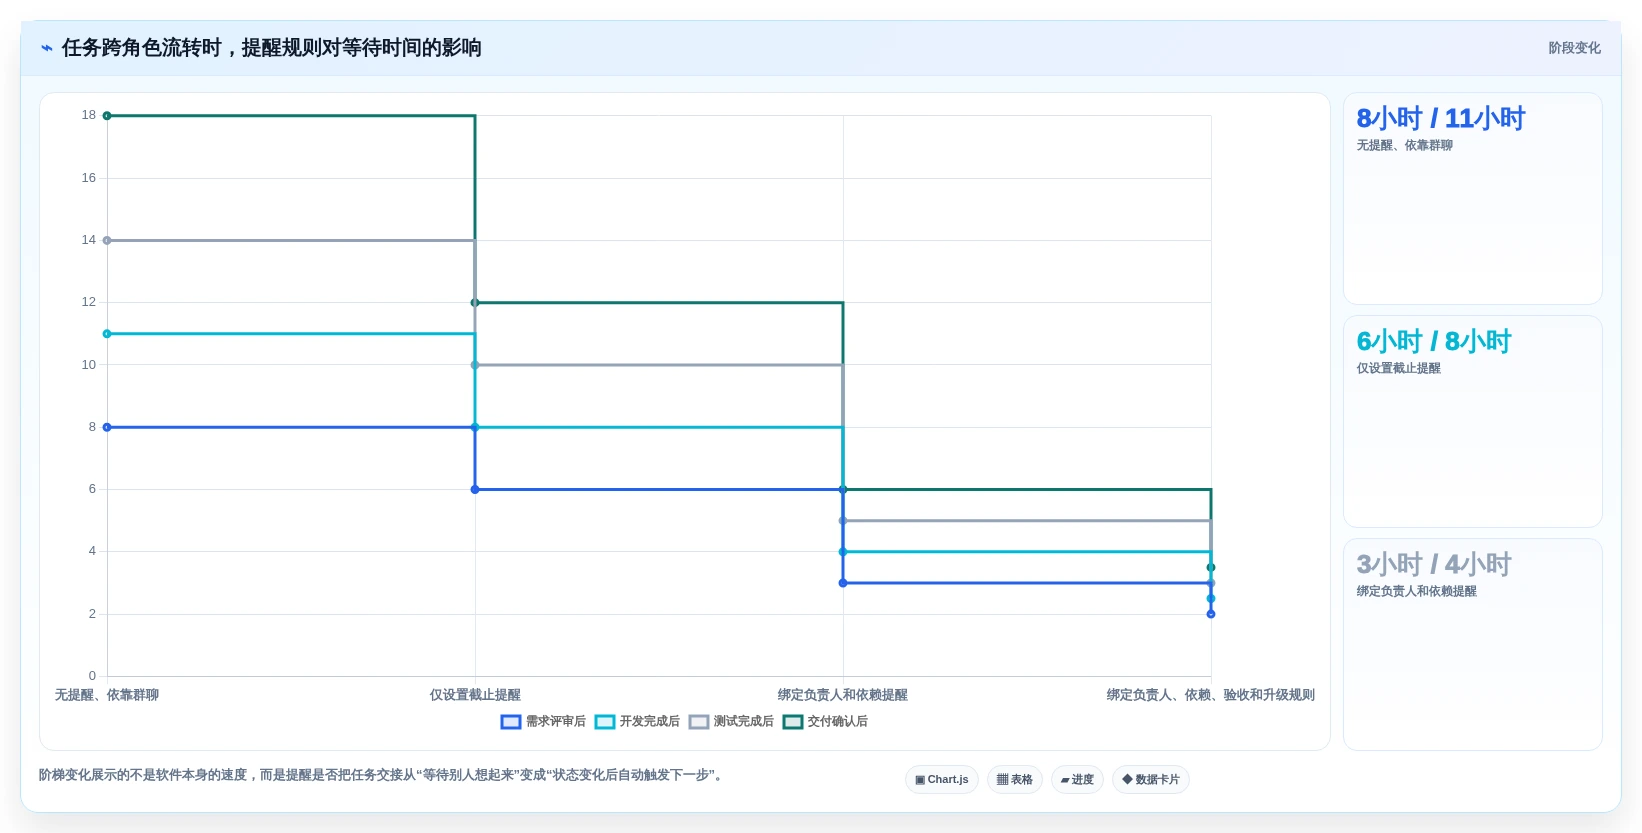Click the 进度 tag
This screenshot has height=833, width=1642.
(1077, 780)
